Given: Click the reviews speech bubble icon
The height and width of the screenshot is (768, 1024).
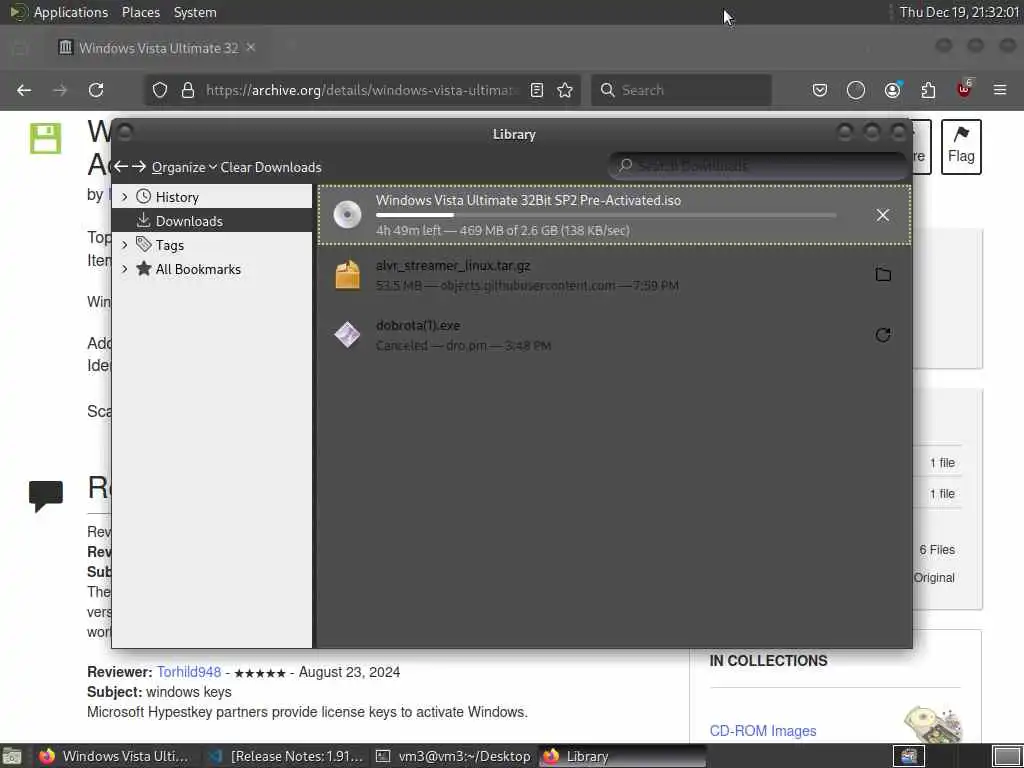Looking at the screenshot, I should [46, 496].
